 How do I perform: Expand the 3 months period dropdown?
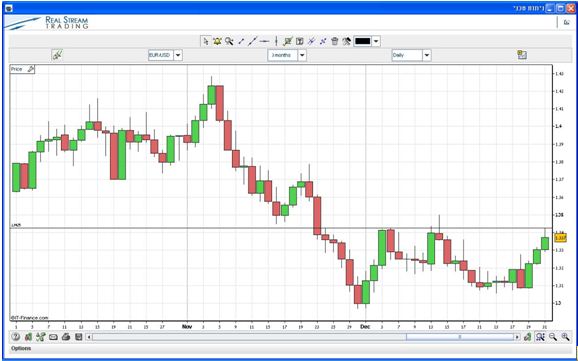click(302, 55)
